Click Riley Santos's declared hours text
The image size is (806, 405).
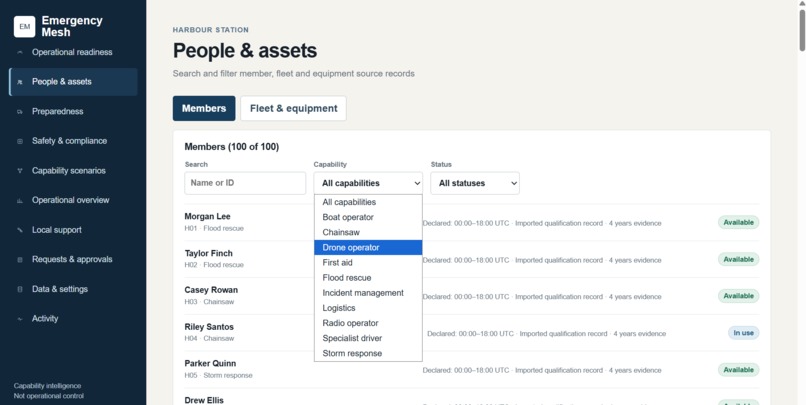point(546,334)
